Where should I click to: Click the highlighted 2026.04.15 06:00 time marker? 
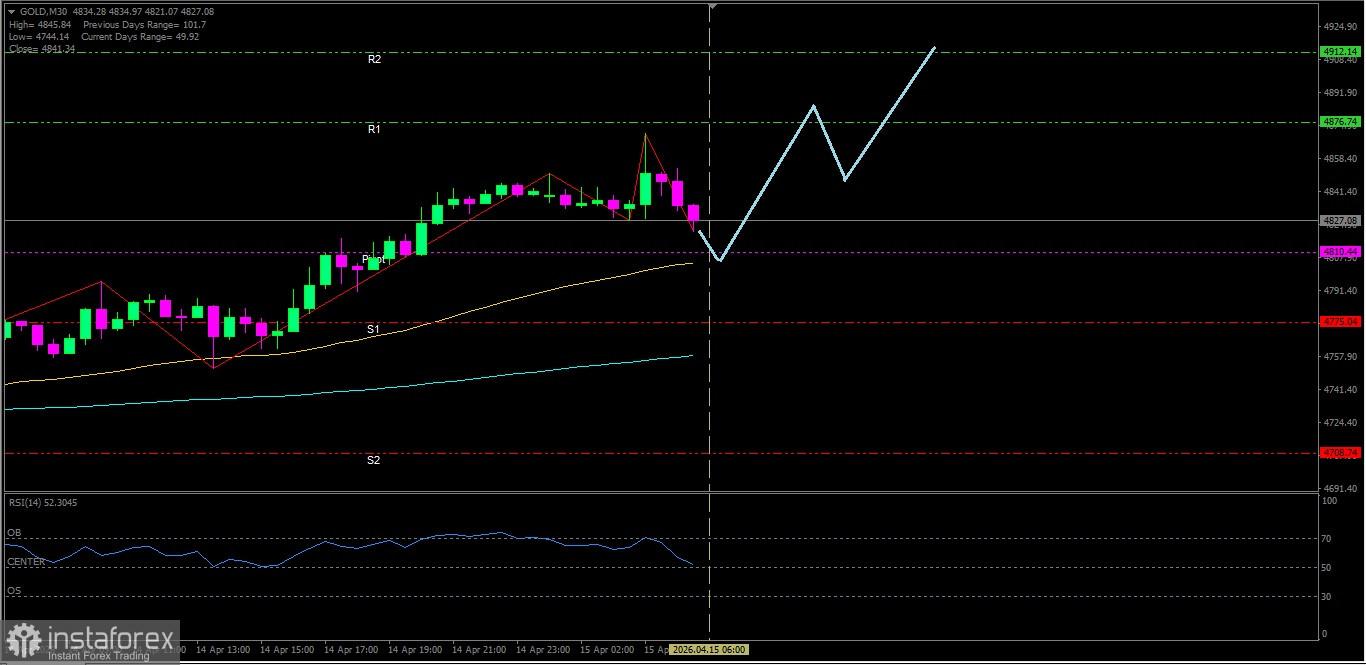coord(709,649)
